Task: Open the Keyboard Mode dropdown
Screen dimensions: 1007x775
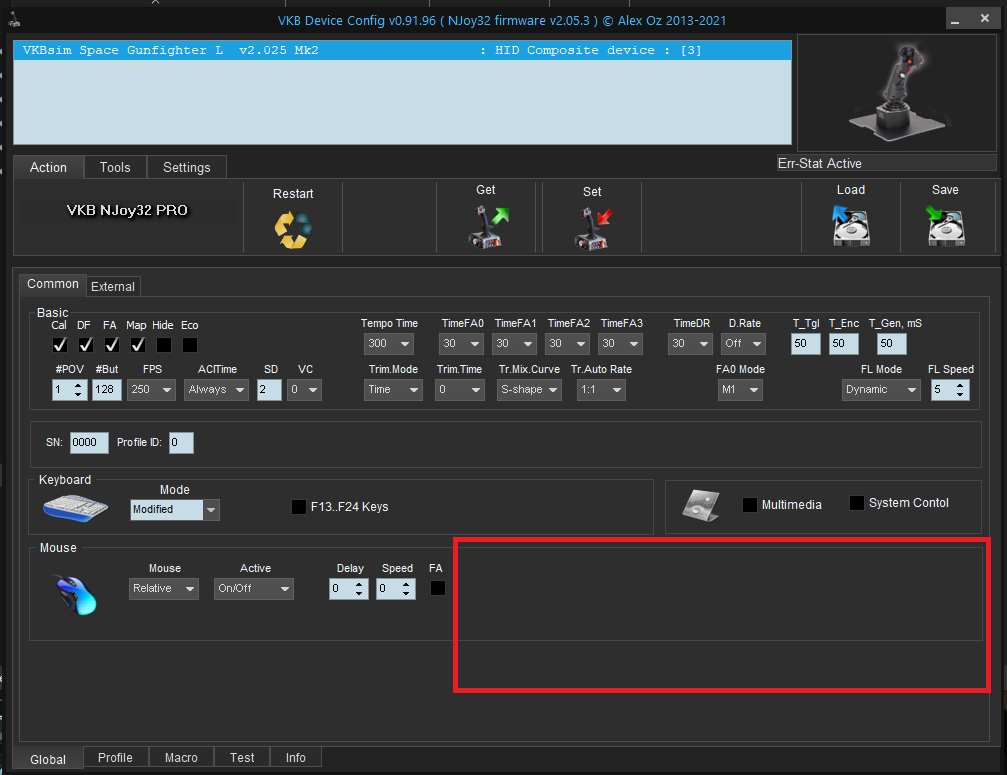Action: (x=175, y=510)
